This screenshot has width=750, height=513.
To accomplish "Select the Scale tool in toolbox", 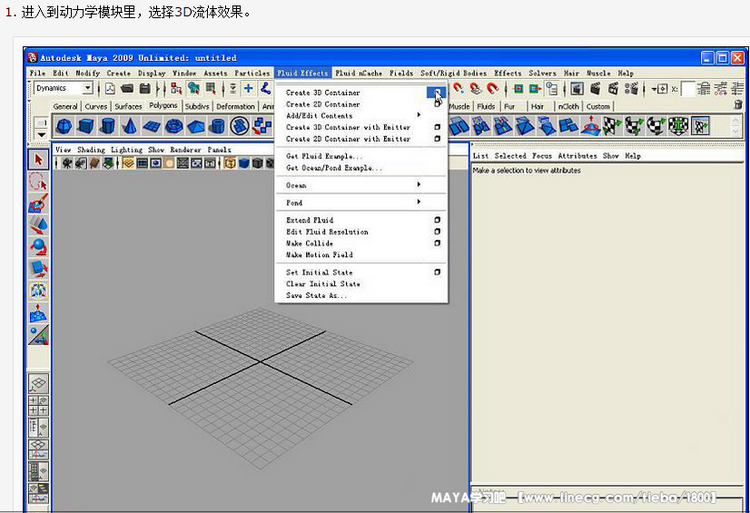I will click(x=38, y=269).
